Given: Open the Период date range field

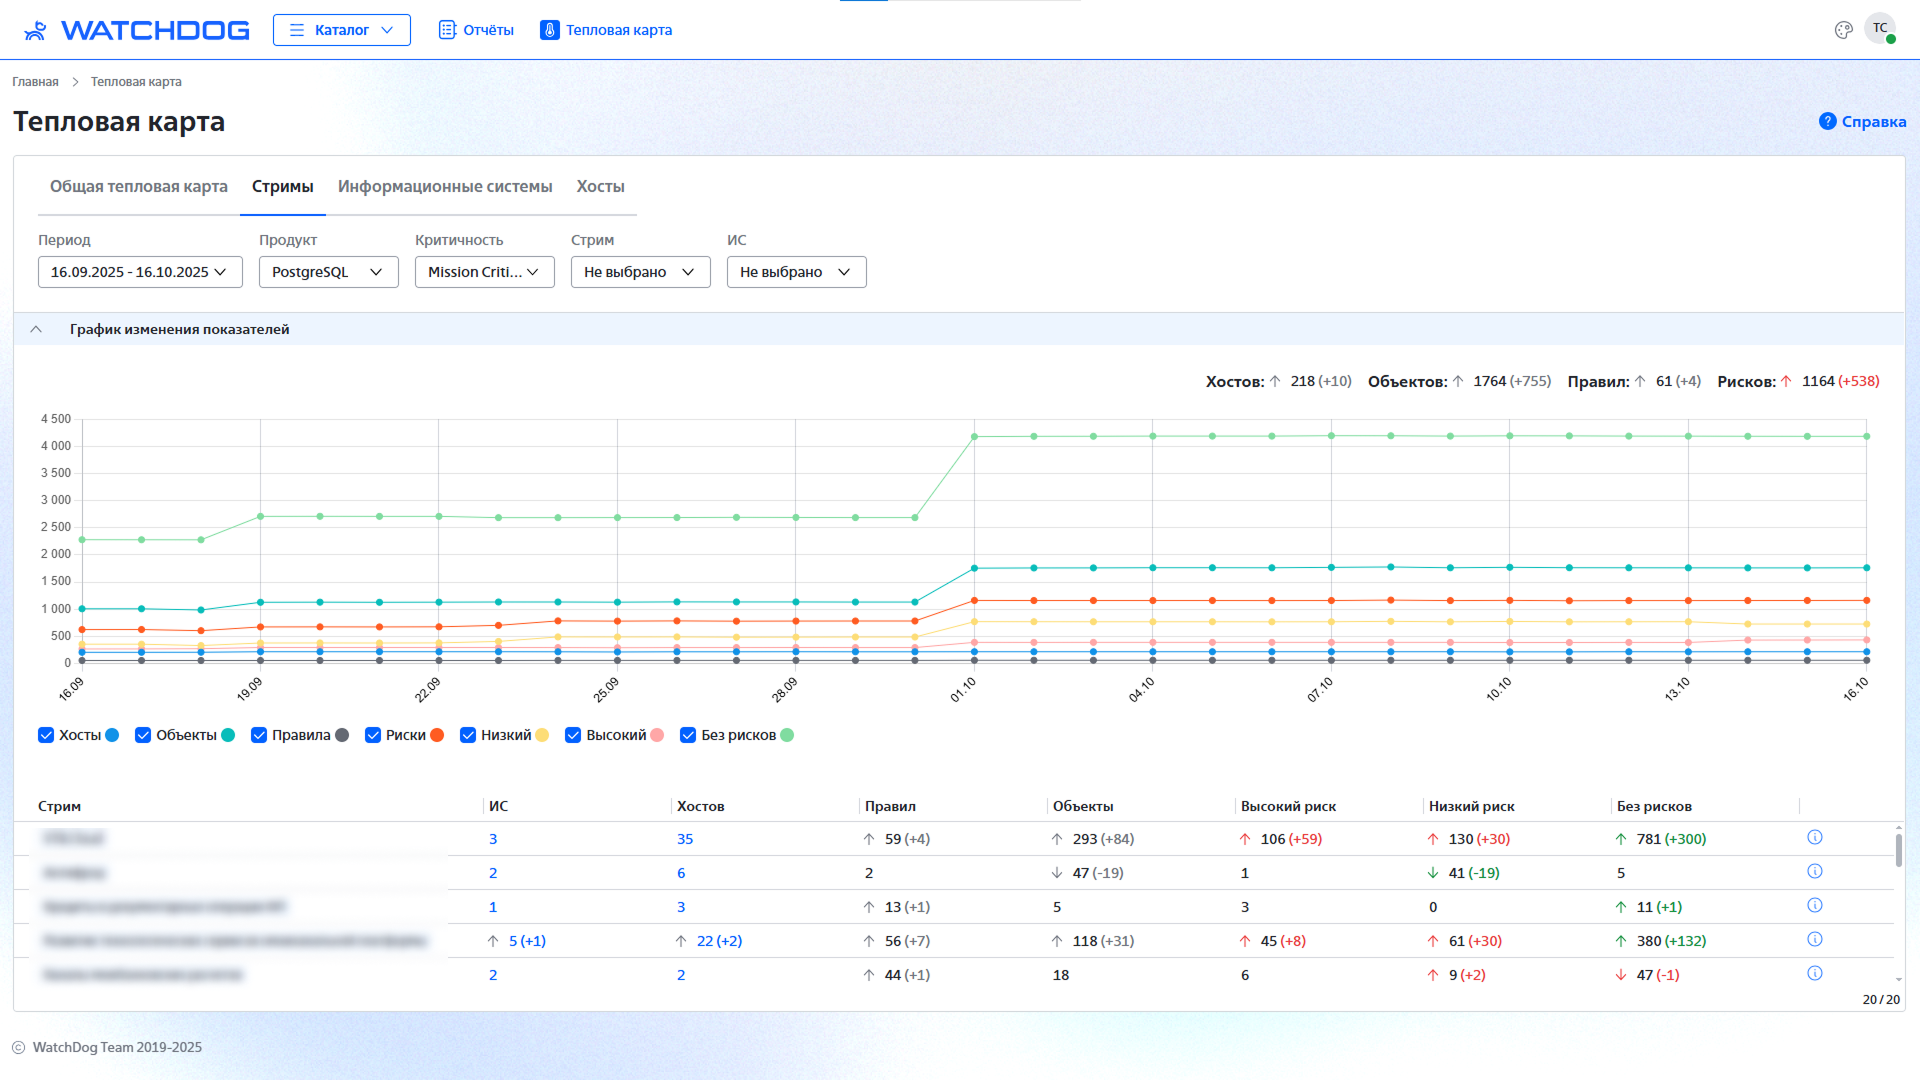Looking at the screenshot, I should [x=140, y=272].
